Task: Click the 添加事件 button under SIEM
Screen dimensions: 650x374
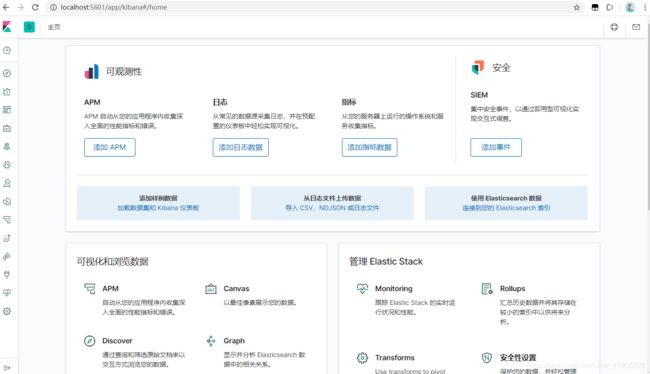Action: pyautogui.click(x=496, y=147)
